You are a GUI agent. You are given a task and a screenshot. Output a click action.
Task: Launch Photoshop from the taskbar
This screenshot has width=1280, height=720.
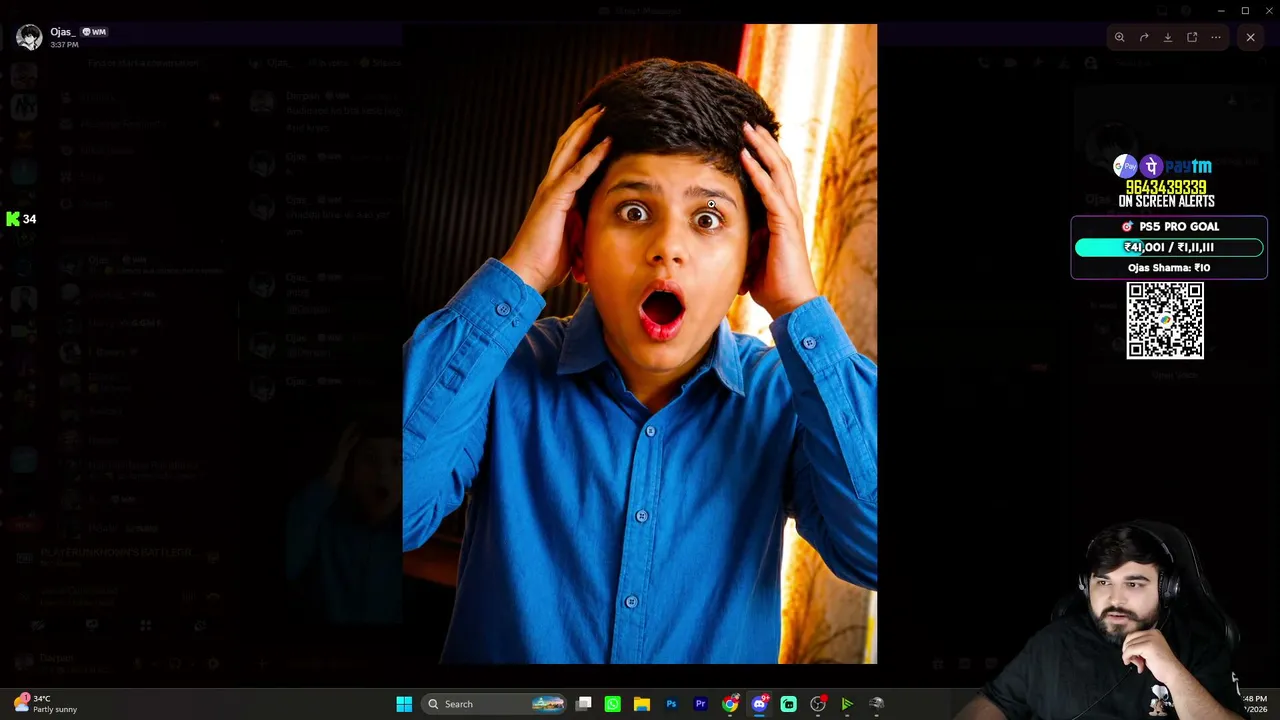tap(671, 704)
